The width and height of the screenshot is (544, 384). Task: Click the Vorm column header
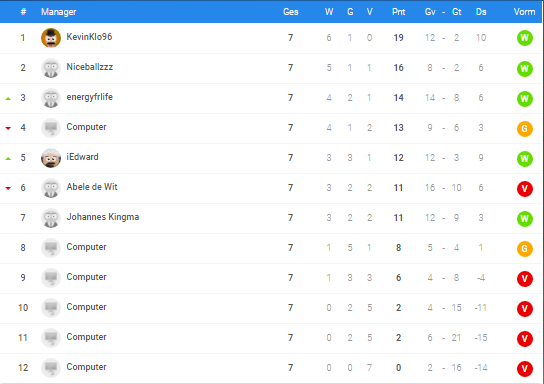[x=524, y=12]
